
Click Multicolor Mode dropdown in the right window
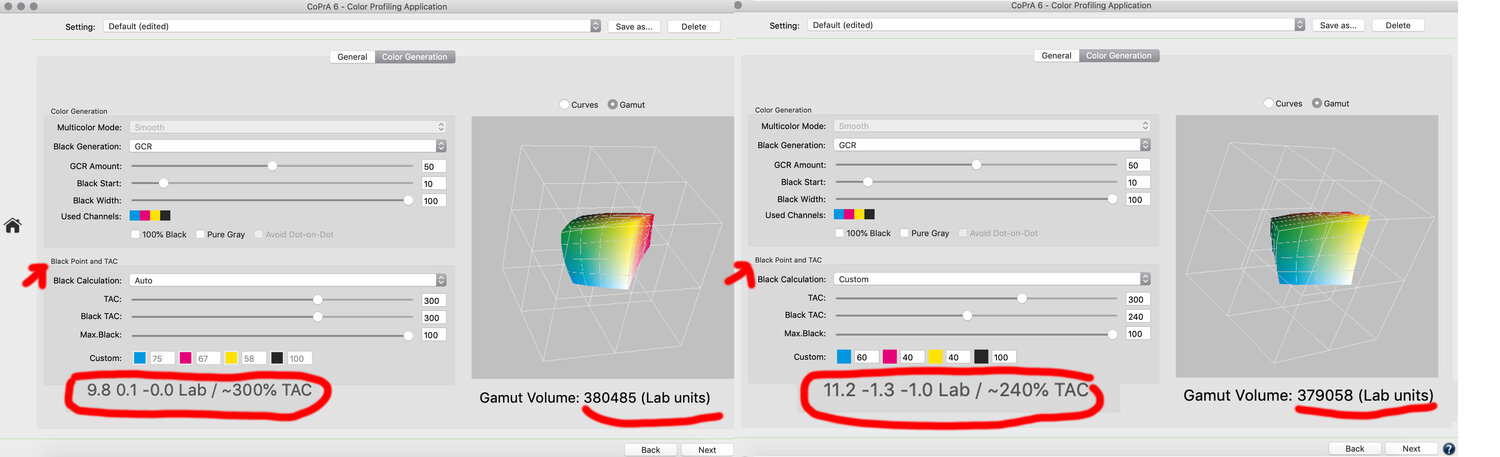pyautogui.click(x=992, y=126)
